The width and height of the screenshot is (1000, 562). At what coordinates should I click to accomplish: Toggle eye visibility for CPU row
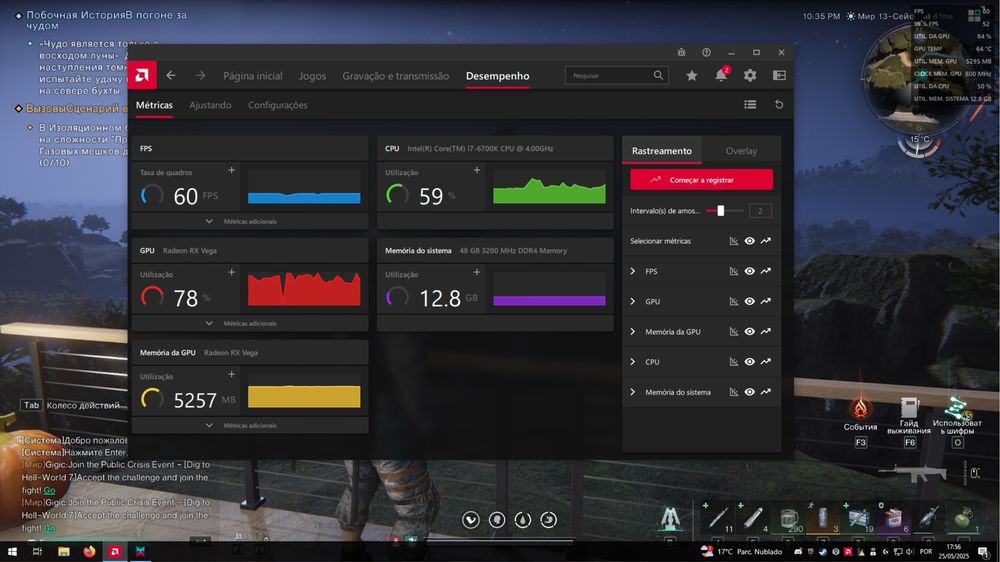(749, 362)
